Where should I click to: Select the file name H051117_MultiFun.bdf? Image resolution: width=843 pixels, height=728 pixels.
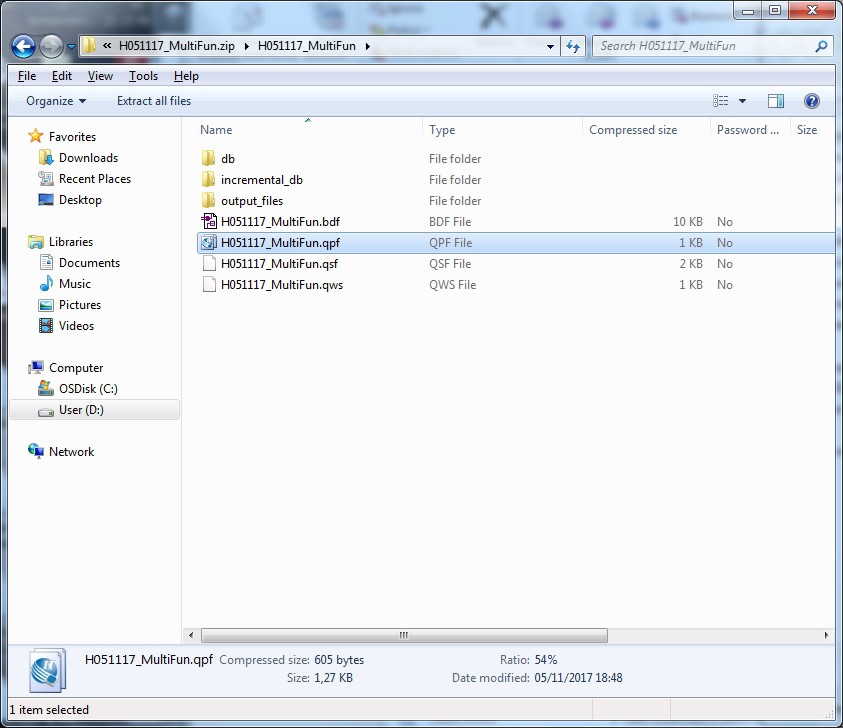pyautogui.click(x=280, y=222)
